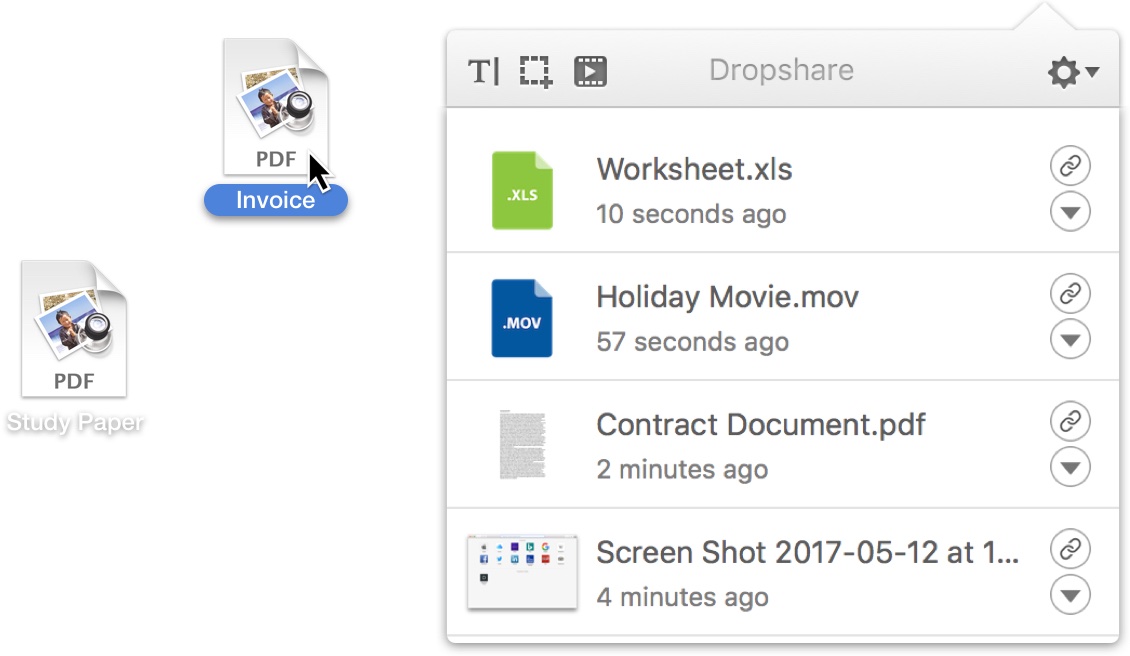The height and width of the screenshot is (656, 1130).
Task: Expand options arrow for Worksheet.xls
Action: click(x=1070, y=212)
